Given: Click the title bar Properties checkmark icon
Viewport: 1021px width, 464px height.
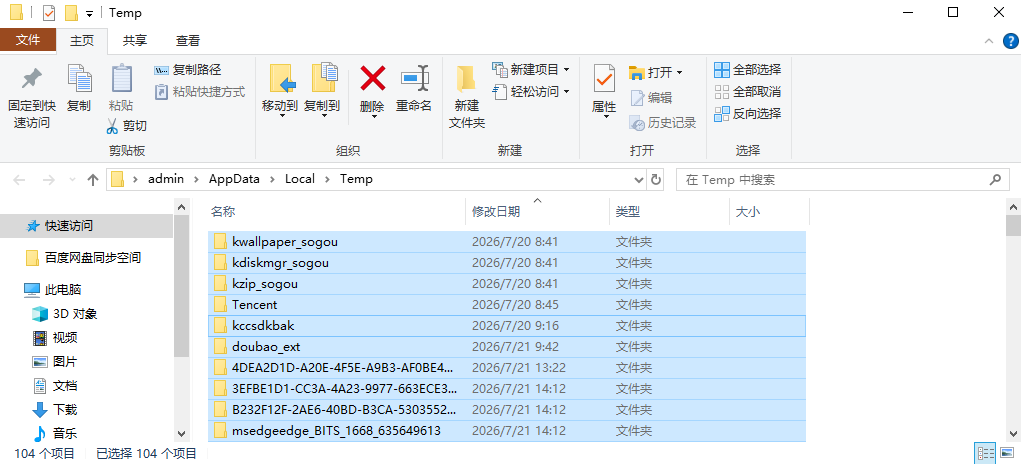Looking at the screenshot, I should (x=49, y=12).
